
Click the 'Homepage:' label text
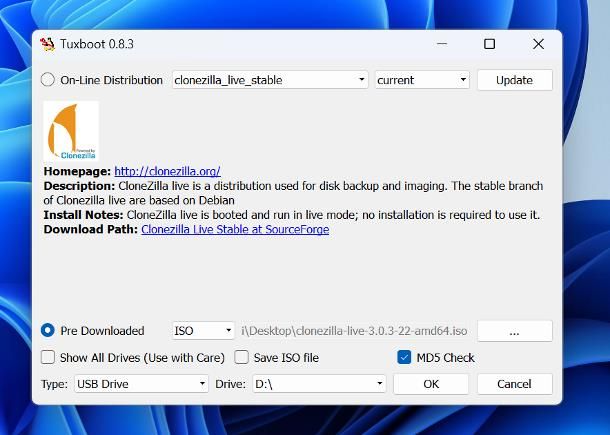[77, 171]
